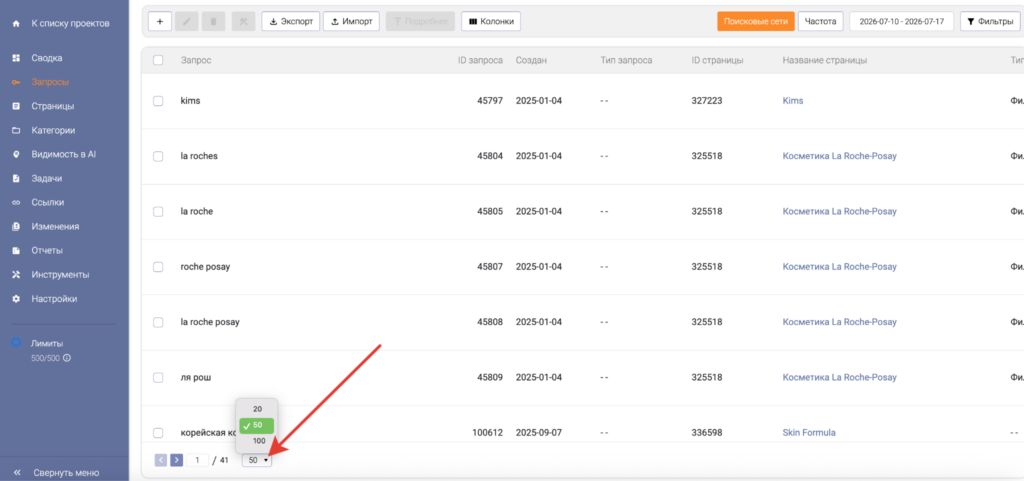
Task: Open the Фильтры panel
Action: (x=990, y=22)
